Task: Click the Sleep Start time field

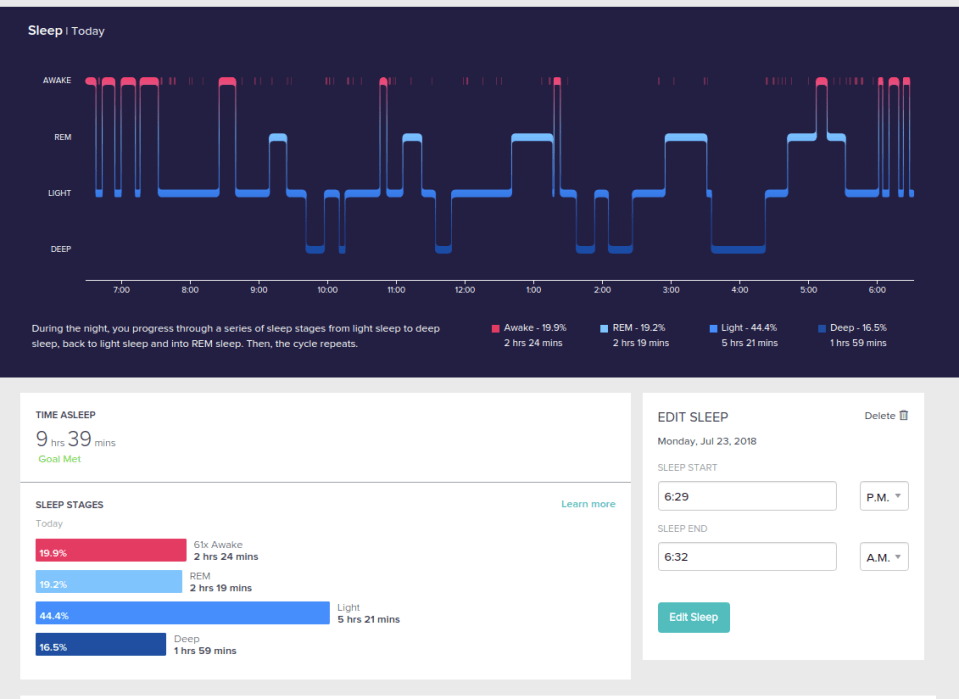Action: (747, 496)
